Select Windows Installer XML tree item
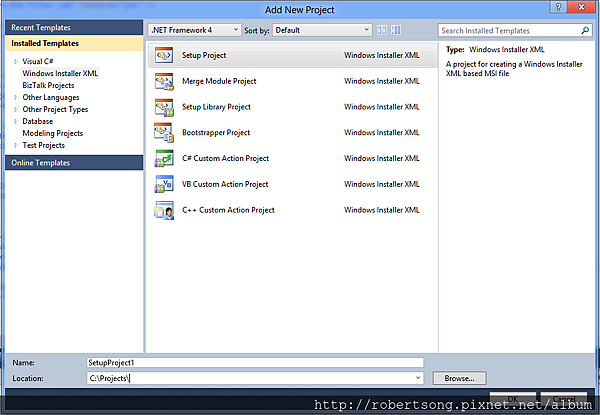This screenshot has height=415, width=600. point(60,73)
